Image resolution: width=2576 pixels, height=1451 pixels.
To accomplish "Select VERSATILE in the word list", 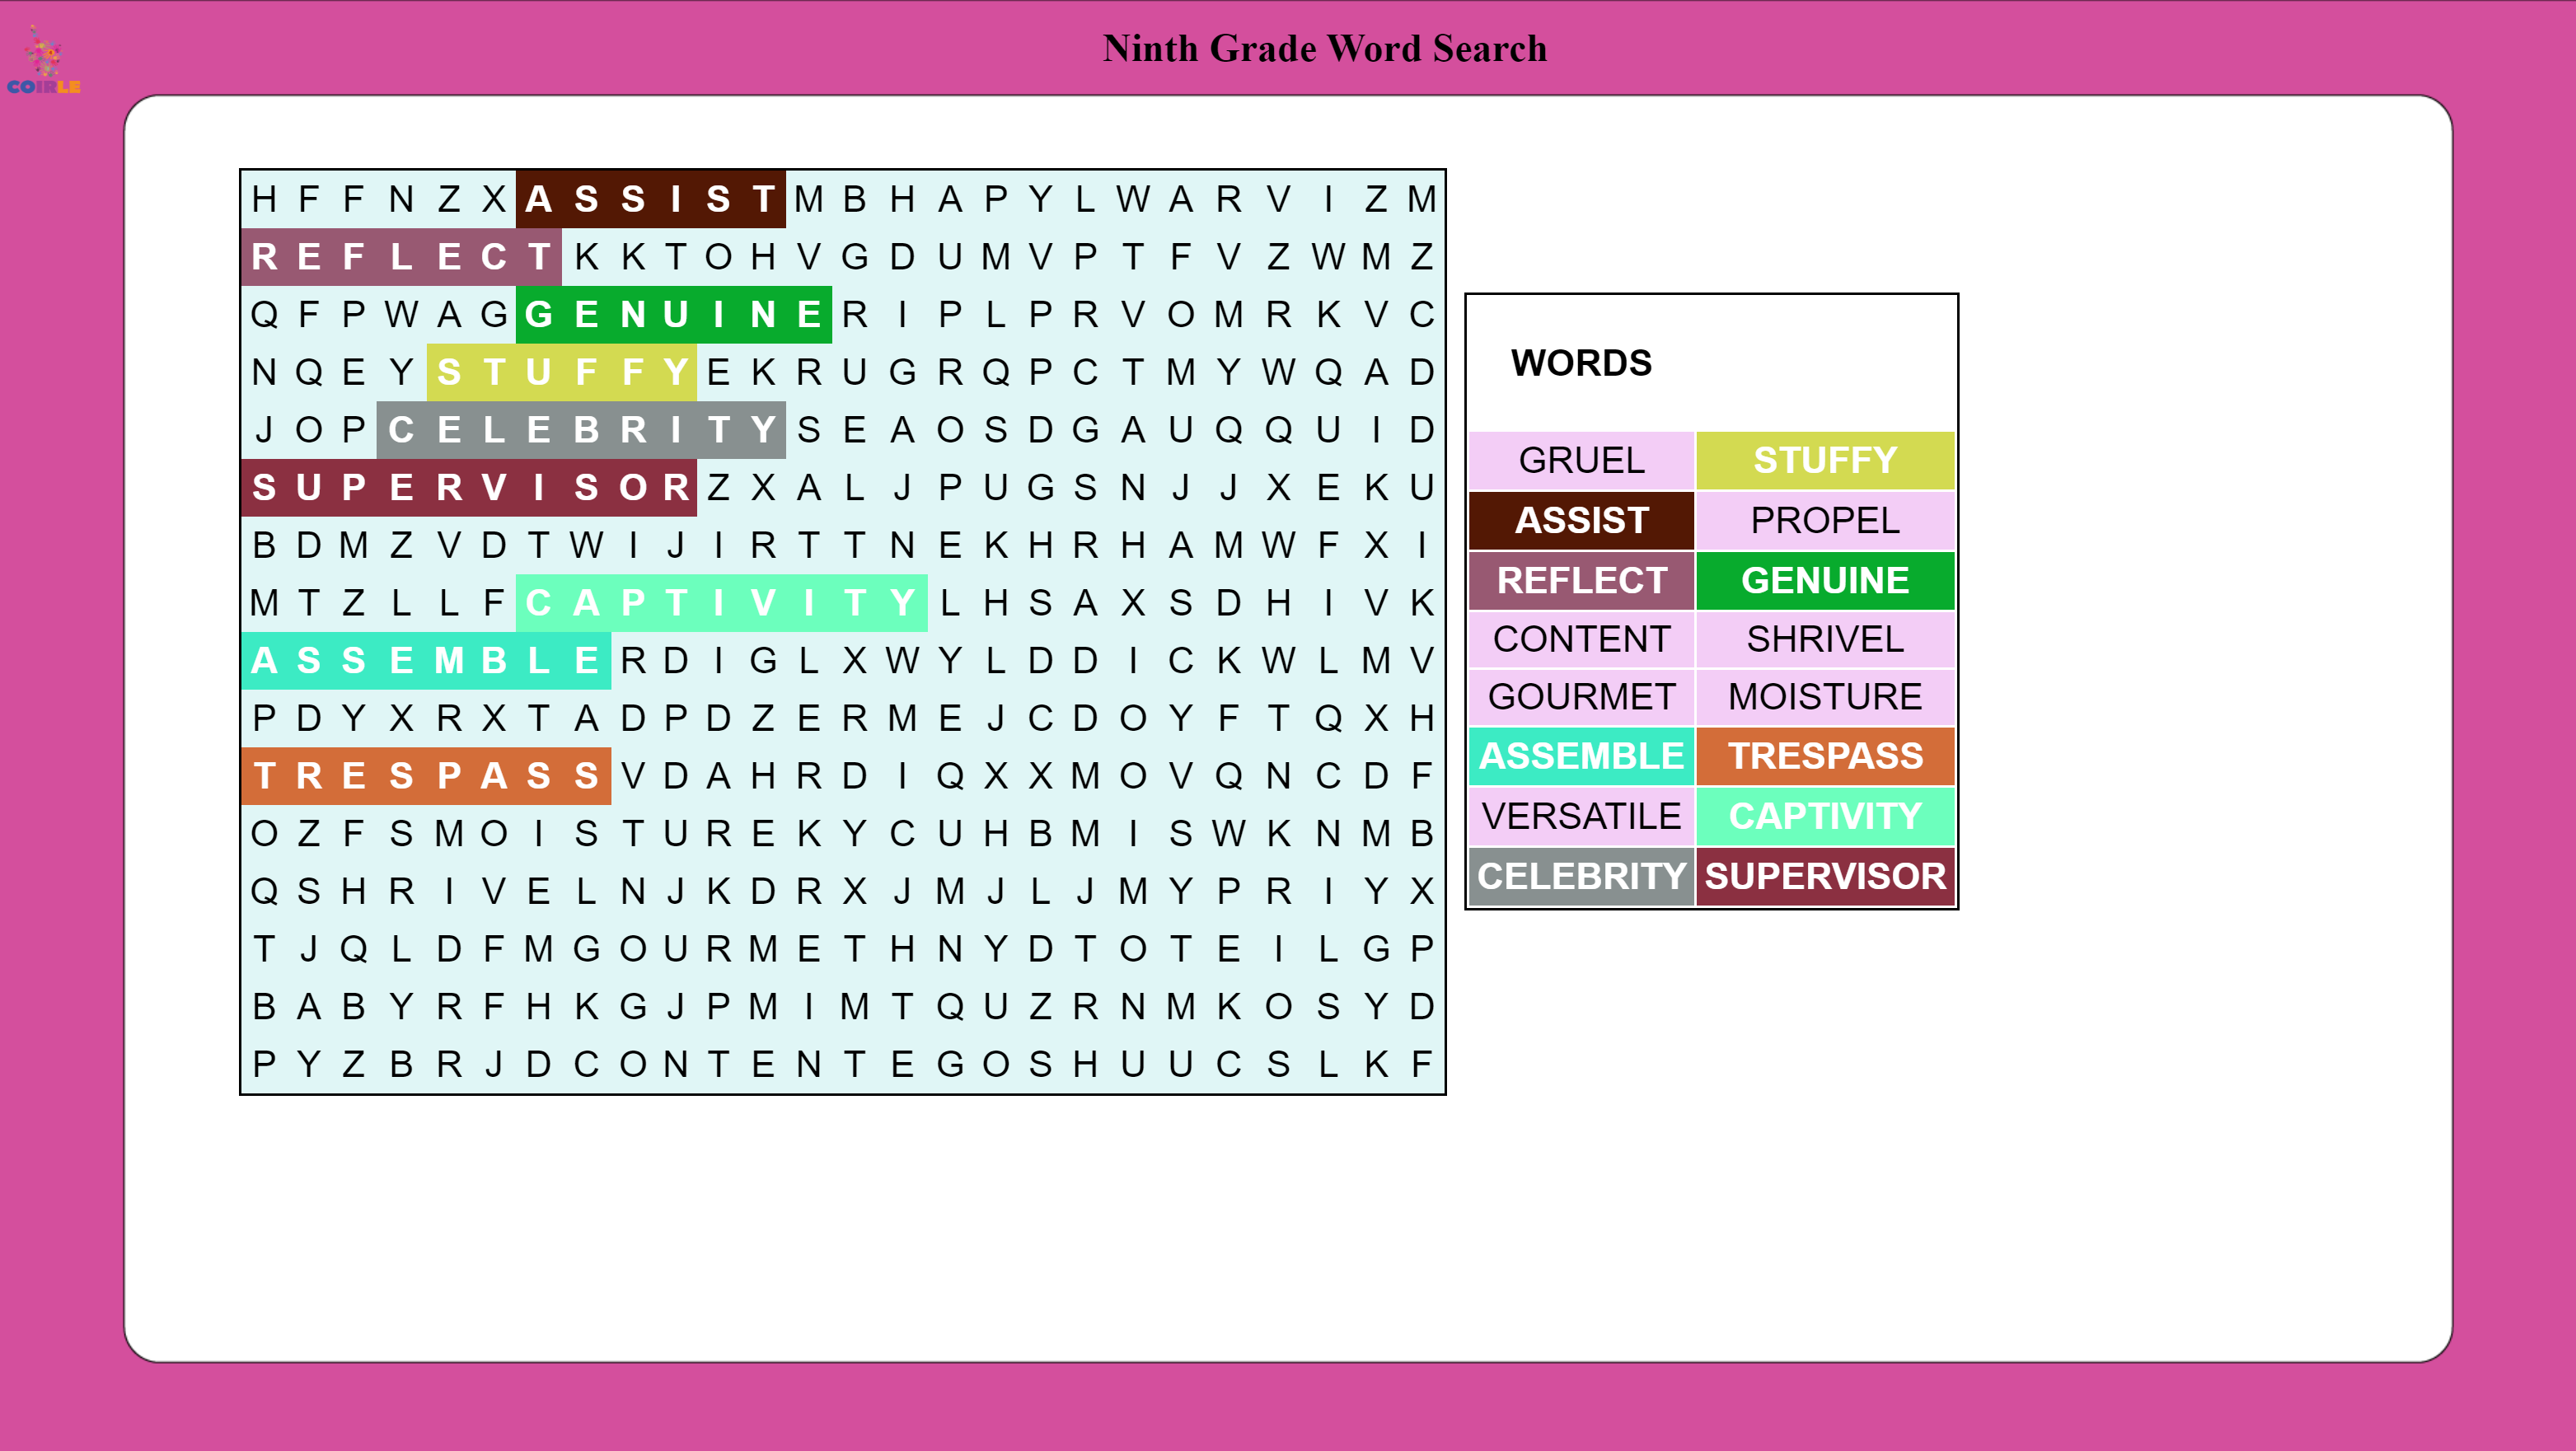I will (1581, 816).
